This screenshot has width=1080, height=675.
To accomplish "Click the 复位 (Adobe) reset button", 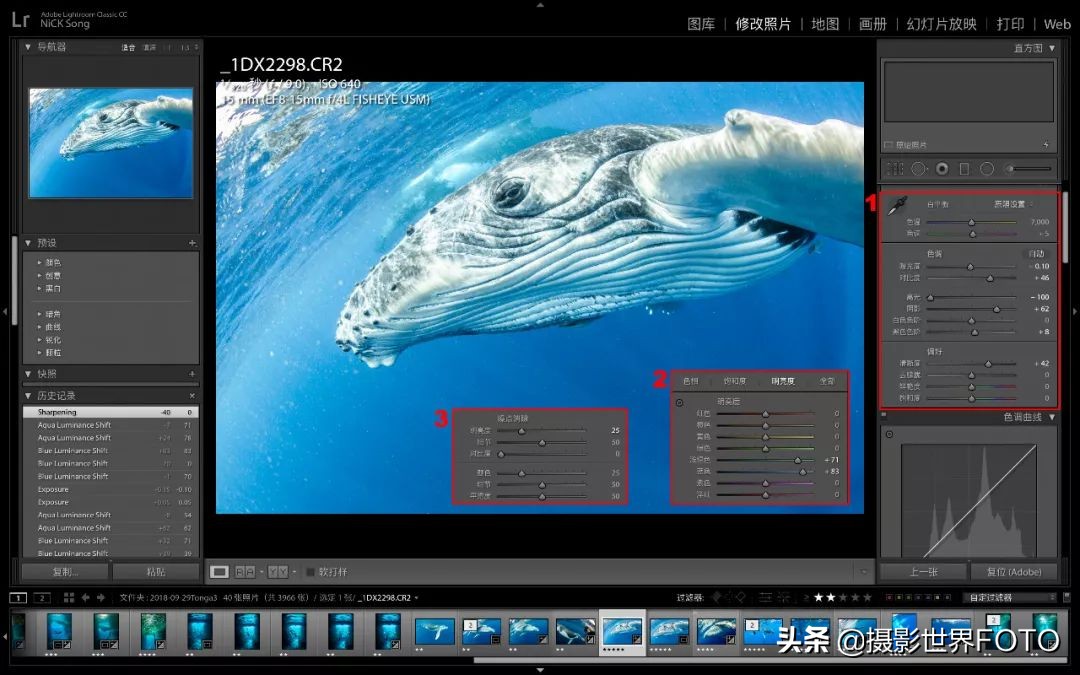I will click(1013, 572).
